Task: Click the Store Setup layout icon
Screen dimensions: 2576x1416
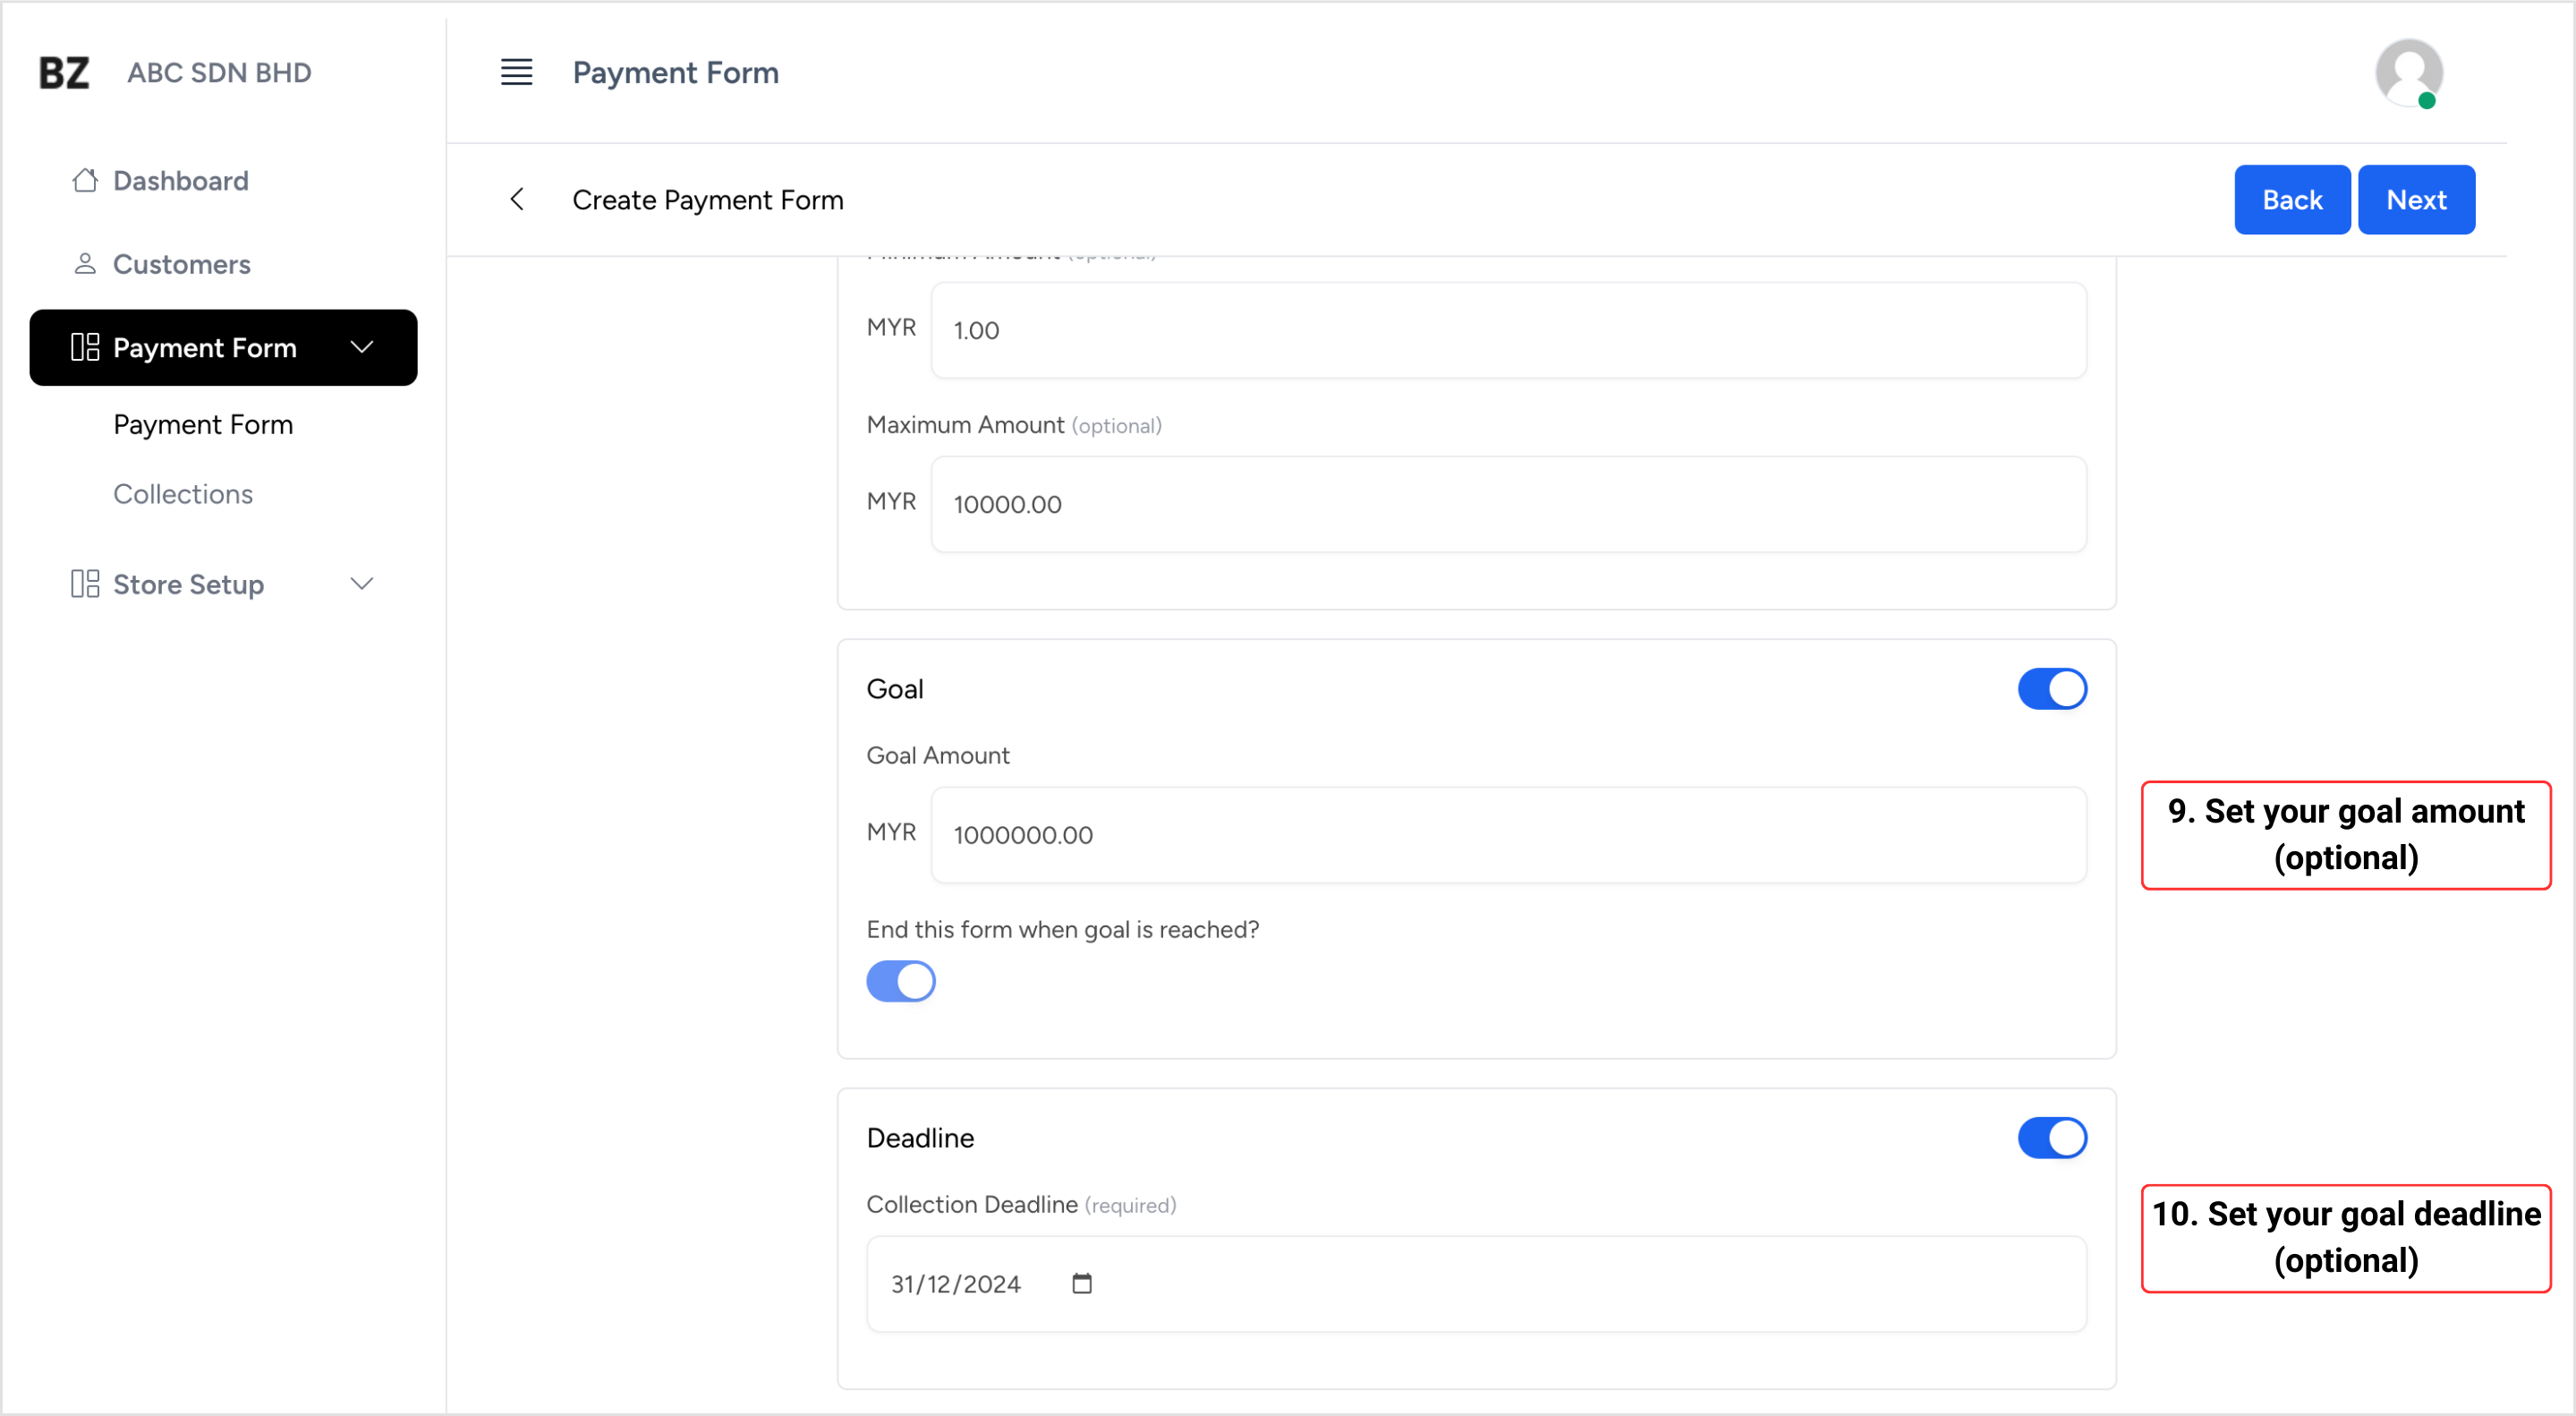Action: point(85,584)
